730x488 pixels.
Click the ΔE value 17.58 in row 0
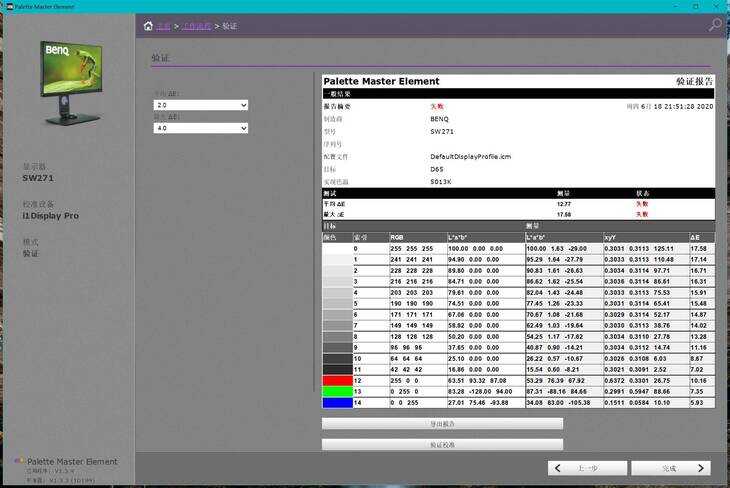pyautogui.click(x=699, y=249)
